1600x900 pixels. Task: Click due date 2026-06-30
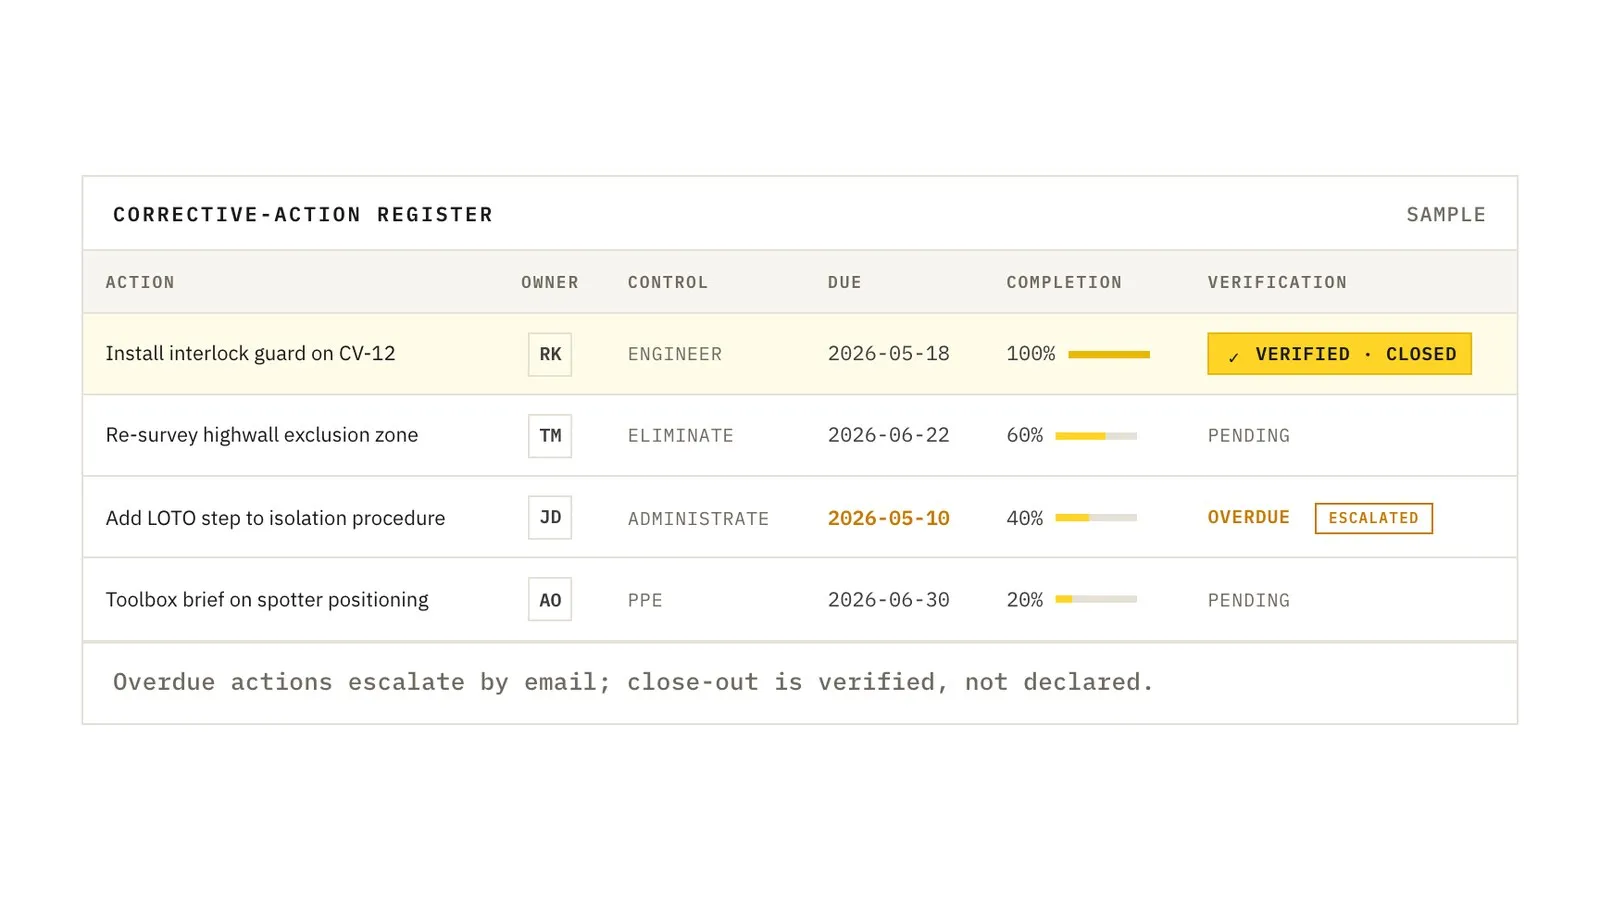[x=889, y=599]
